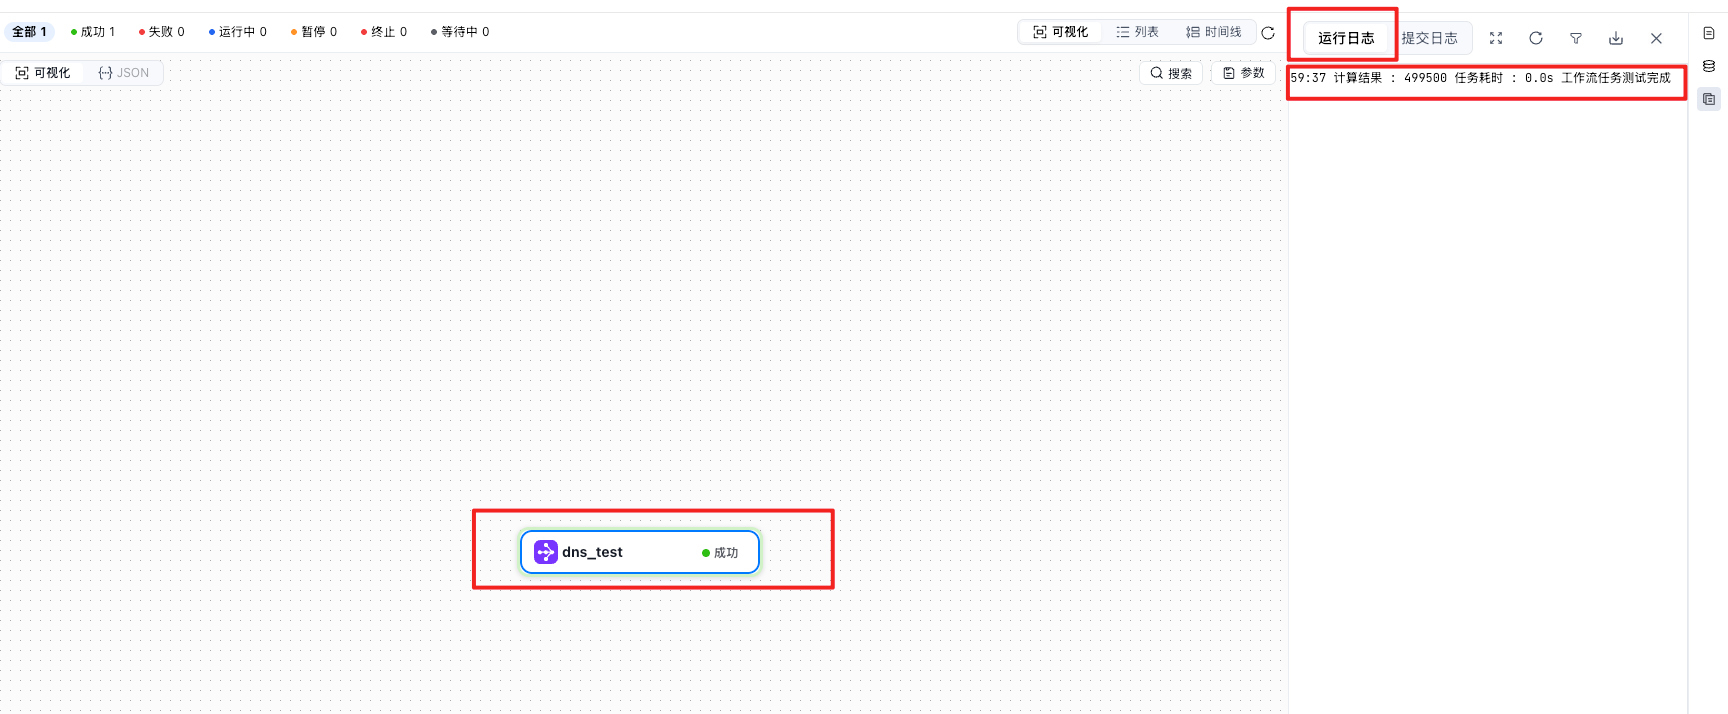
Task: Open the 参数 parameters button
Action: point(1244,73)
